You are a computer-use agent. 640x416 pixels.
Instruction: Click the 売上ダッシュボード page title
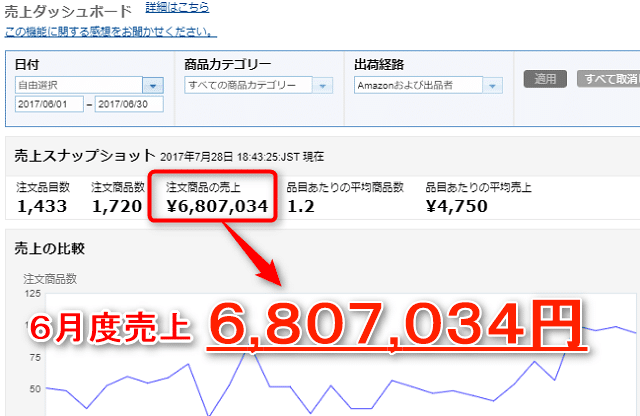click(x=67, y=11)
